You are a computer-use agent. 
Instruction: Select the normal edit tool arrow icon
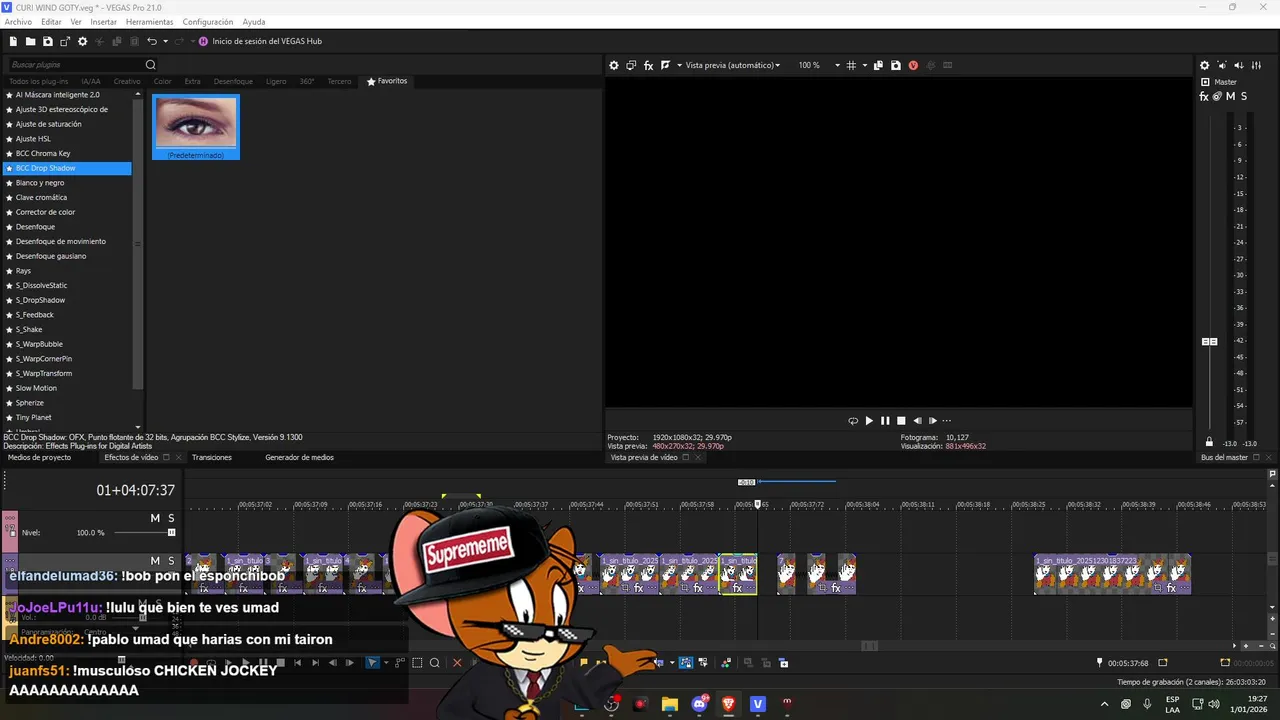pos(372,662)
